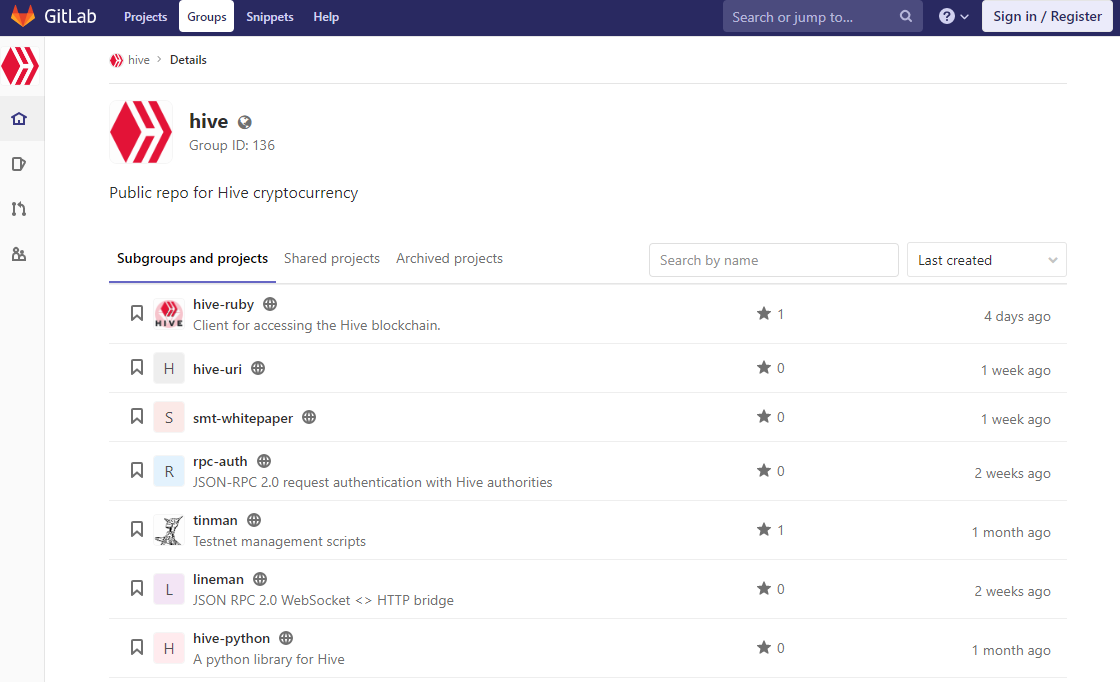This screenshot has width=1120, height=682.
Task: Expand the help menu chevron
Action: click(964, 17)
